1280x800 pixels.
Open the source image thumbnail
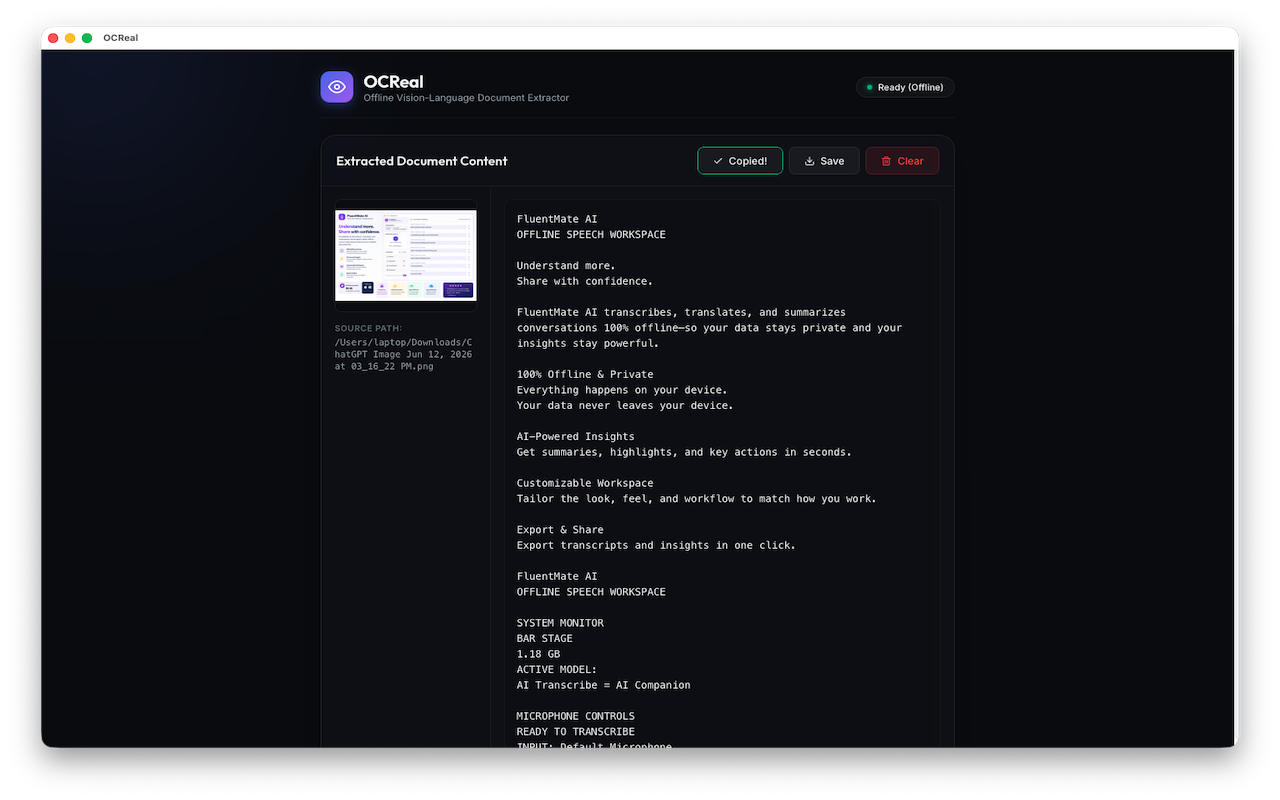(406, 255)
